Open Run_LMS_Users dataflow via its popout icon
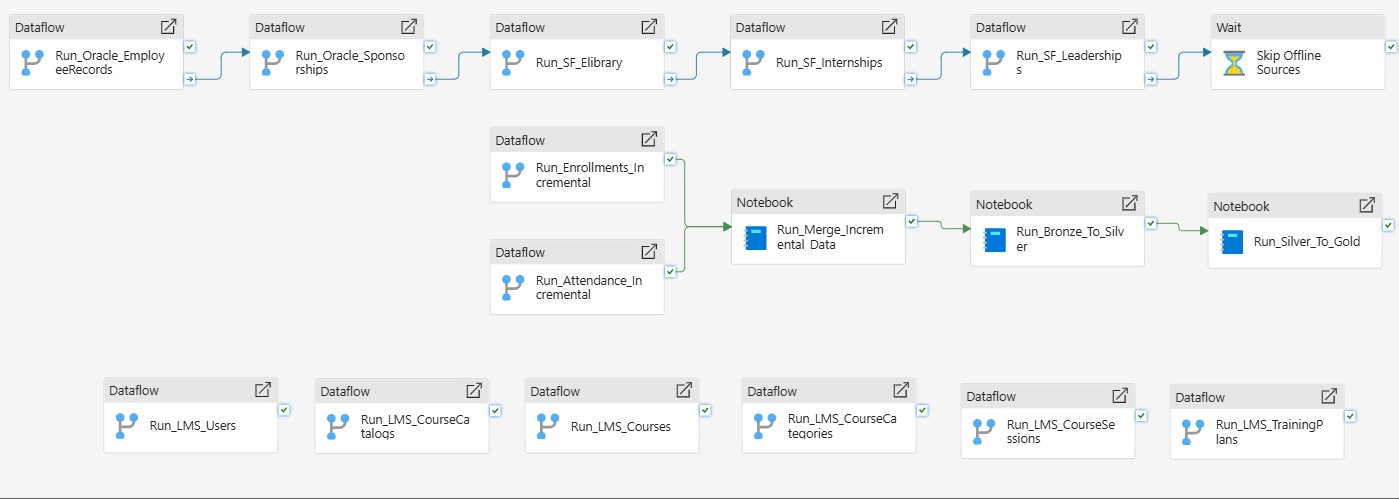Screen dimensions: 1399x499 (x=262, y=389)
